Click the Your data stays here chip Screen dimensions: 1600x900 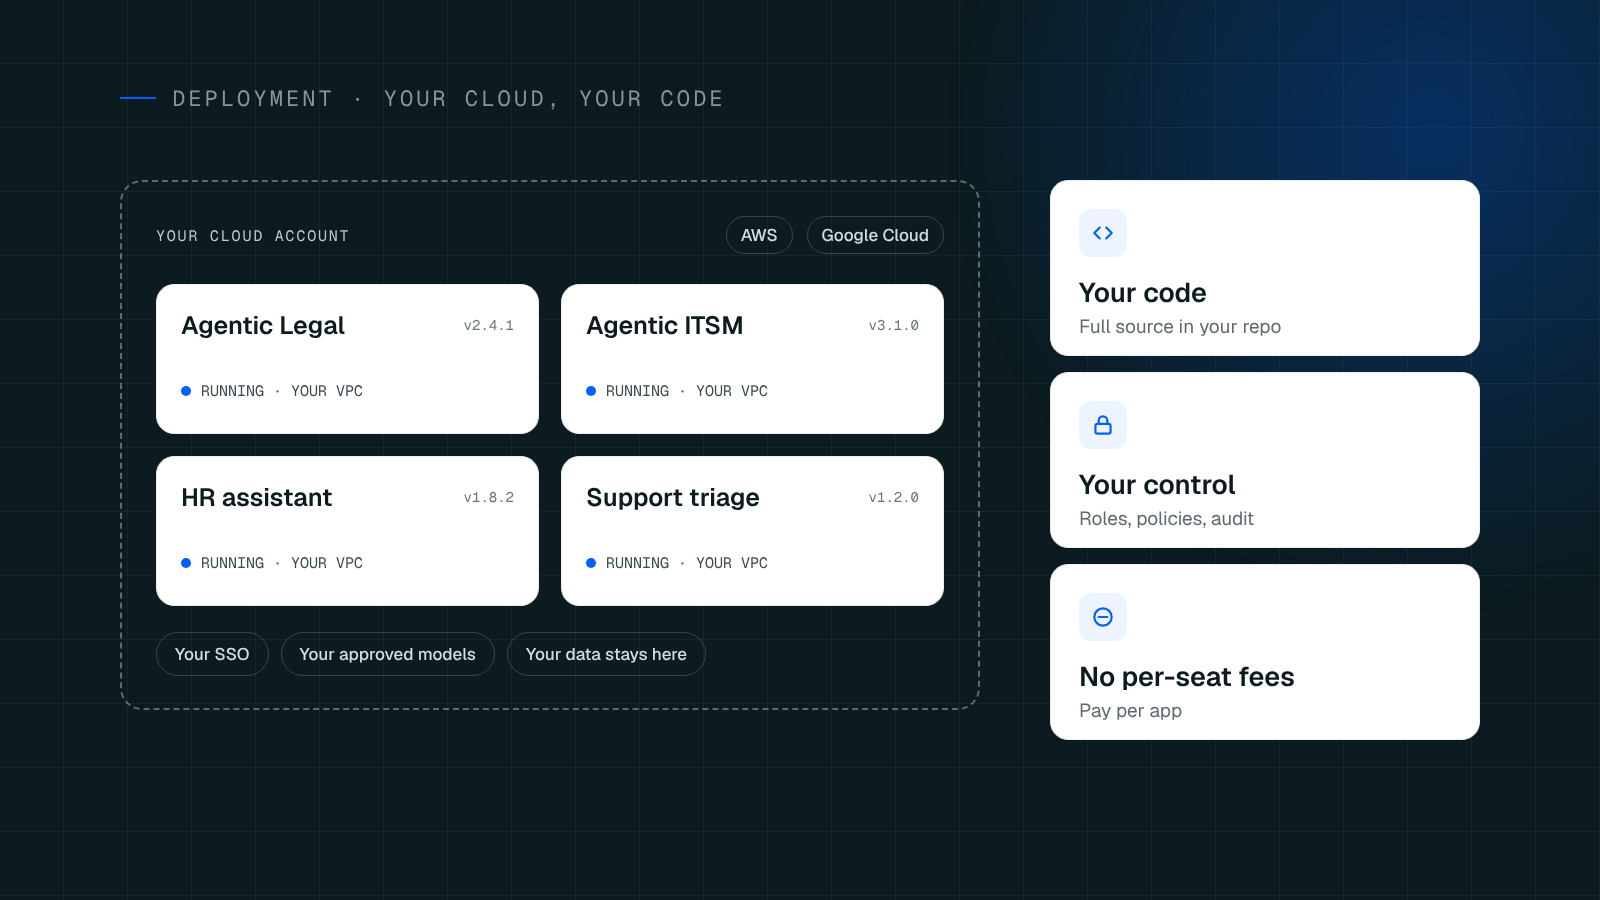(606, 654)
